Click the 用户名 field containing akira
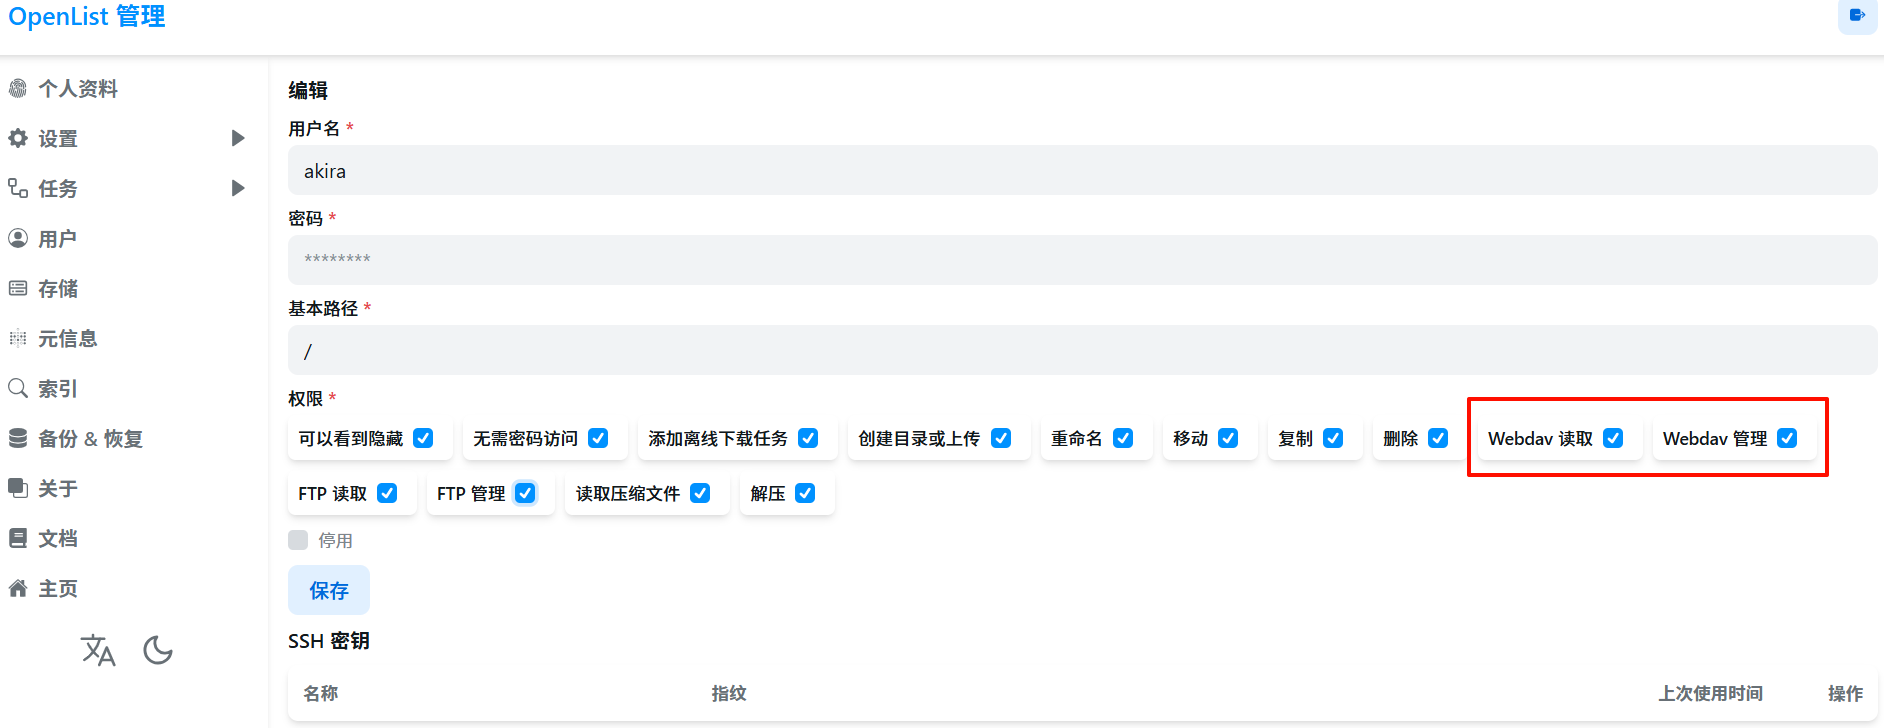The width and height of the screenshot is (1884, 728). [1082, 170]
